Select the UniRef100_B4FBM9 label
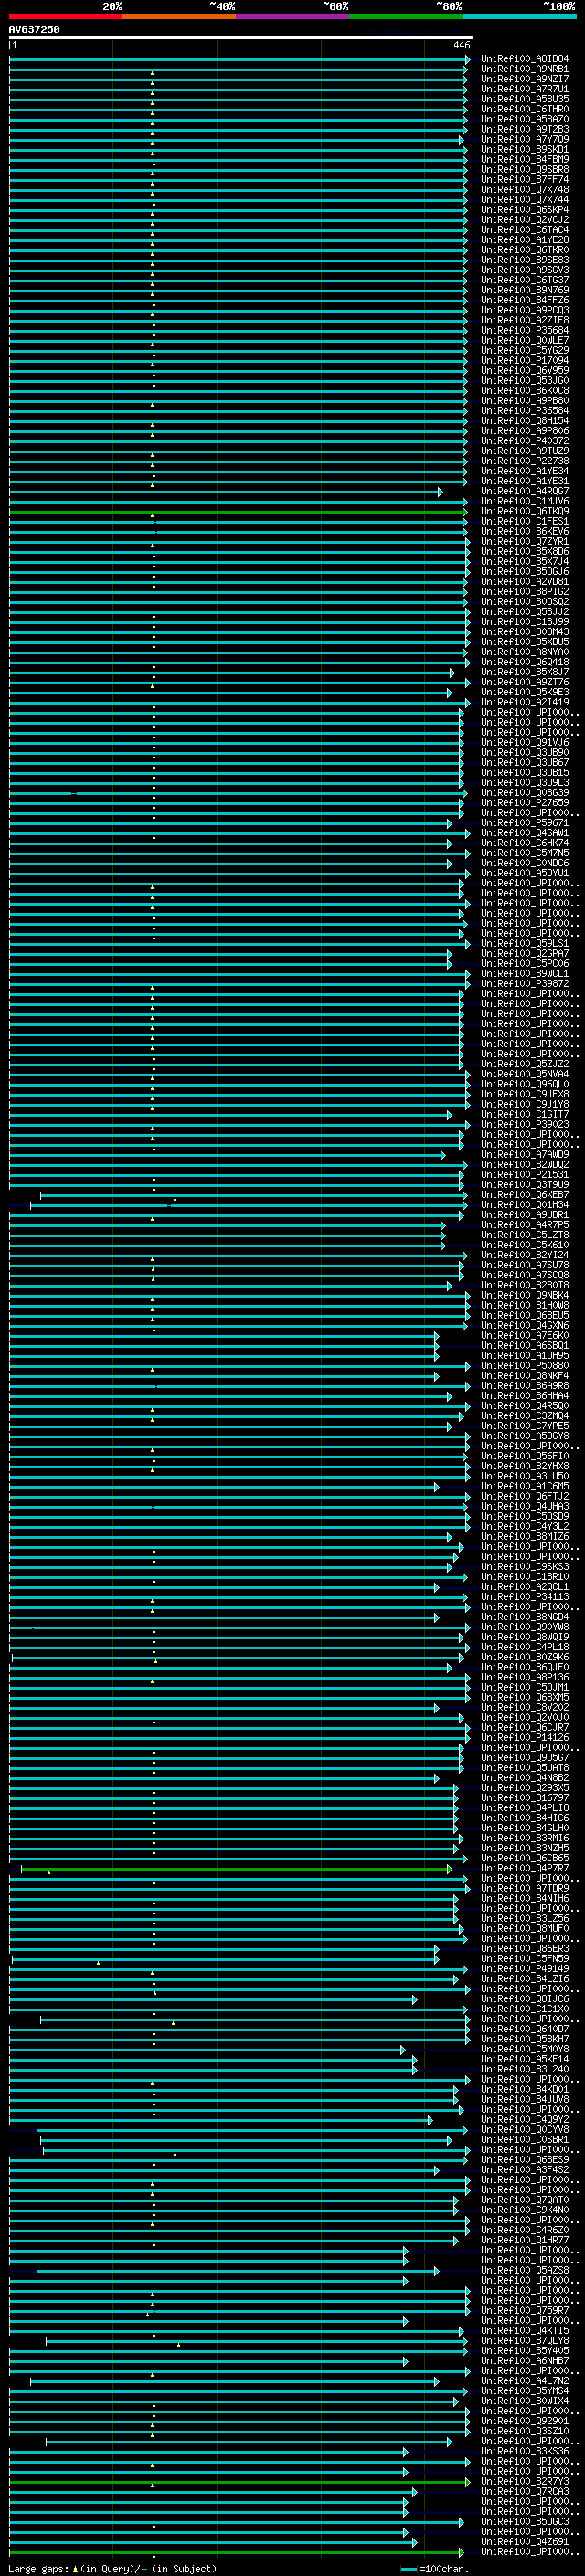585x2576 pixels. click(524, 159)
